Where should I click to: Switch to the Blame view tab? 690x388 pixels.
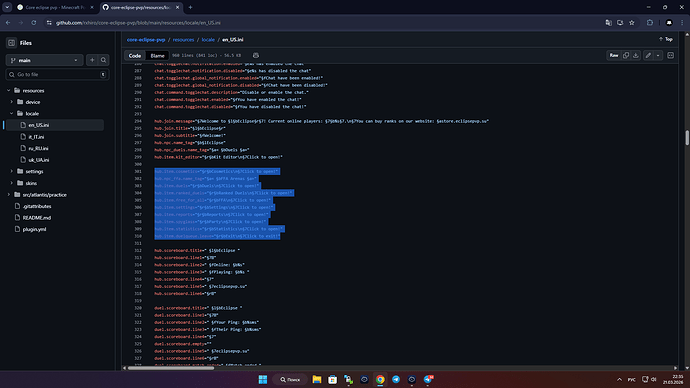(x=157, y=55)
